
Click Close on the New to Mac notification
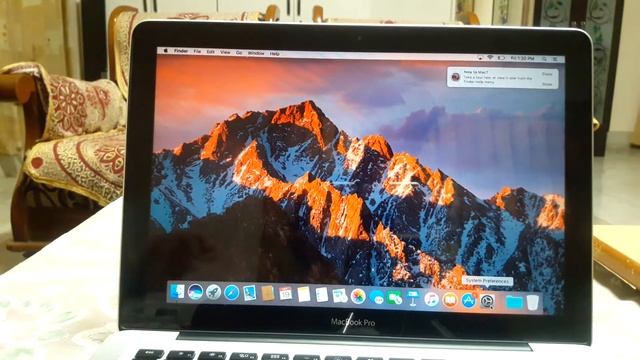point(547,74)
